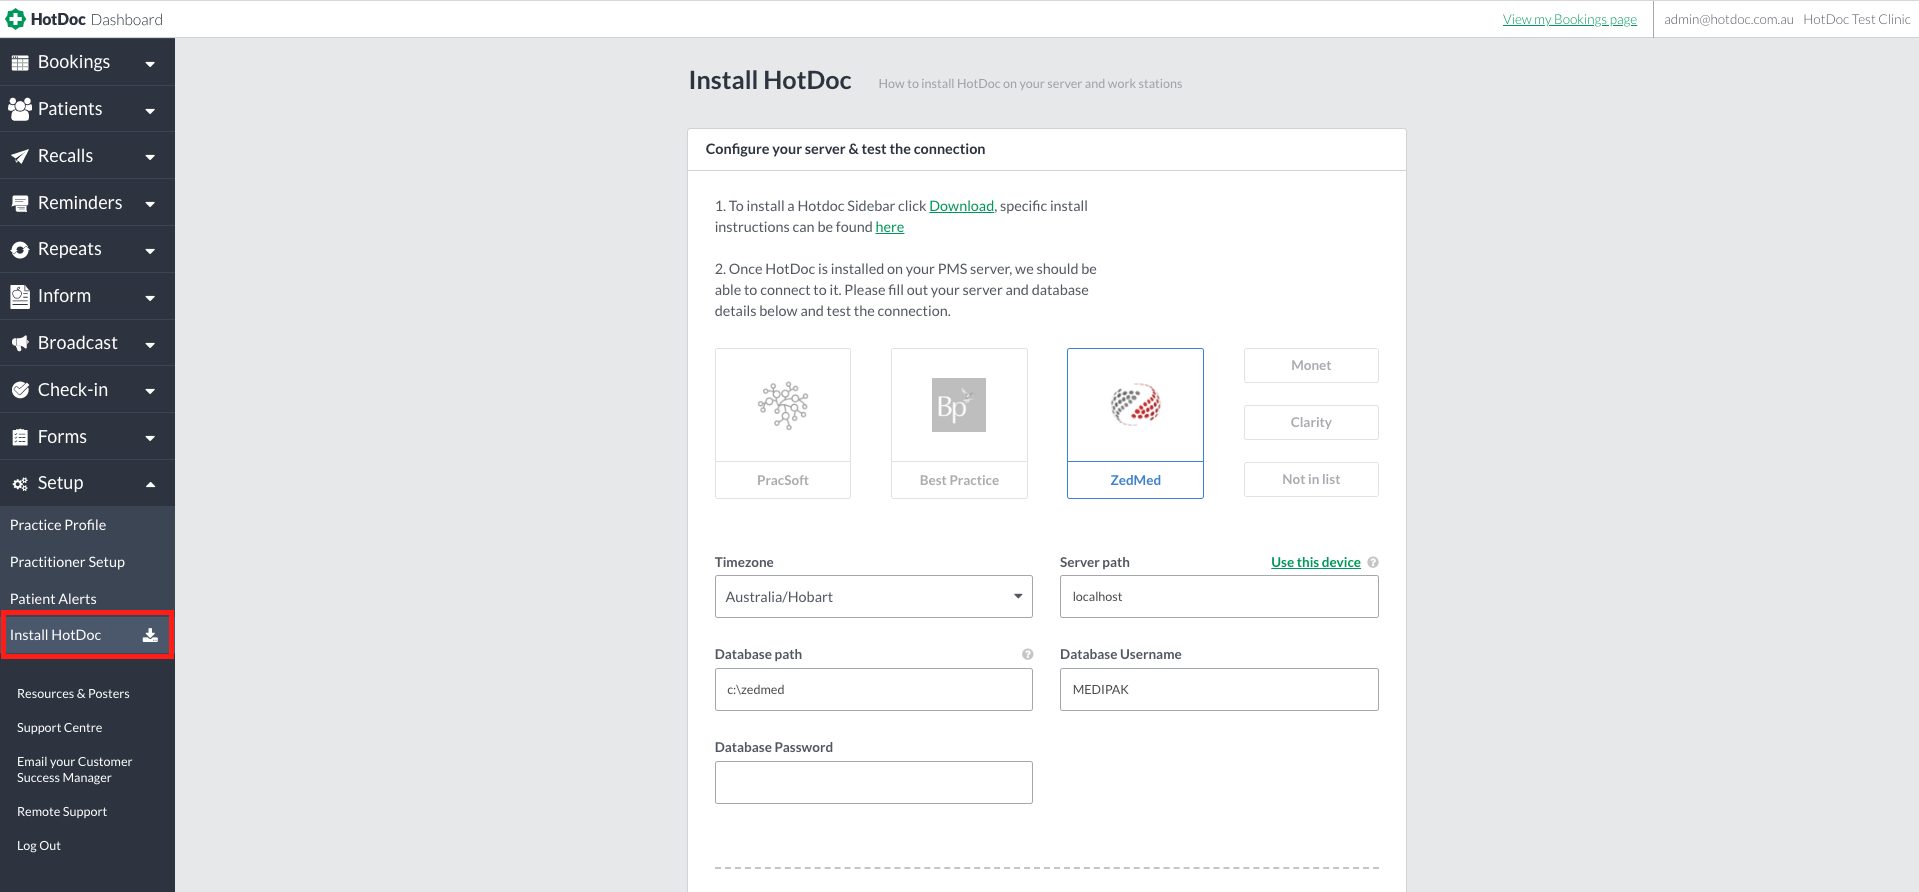Select the PracSoft logo tile
The height and width of the screenshot is (892, 1919).
click(x=783, y=405)
